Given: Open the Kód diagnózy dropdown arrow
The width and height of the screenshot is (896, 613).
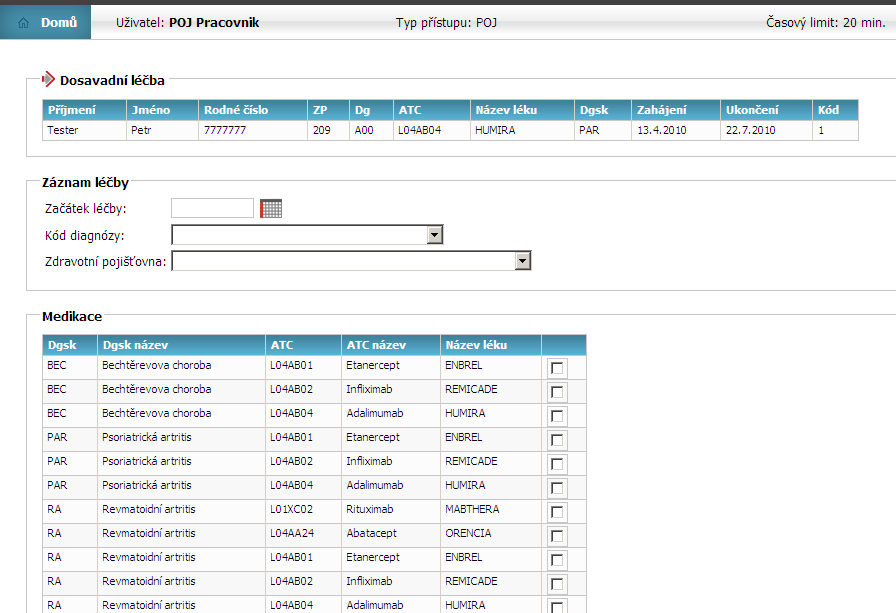Looking at the screenshot, I should point(434,234).
